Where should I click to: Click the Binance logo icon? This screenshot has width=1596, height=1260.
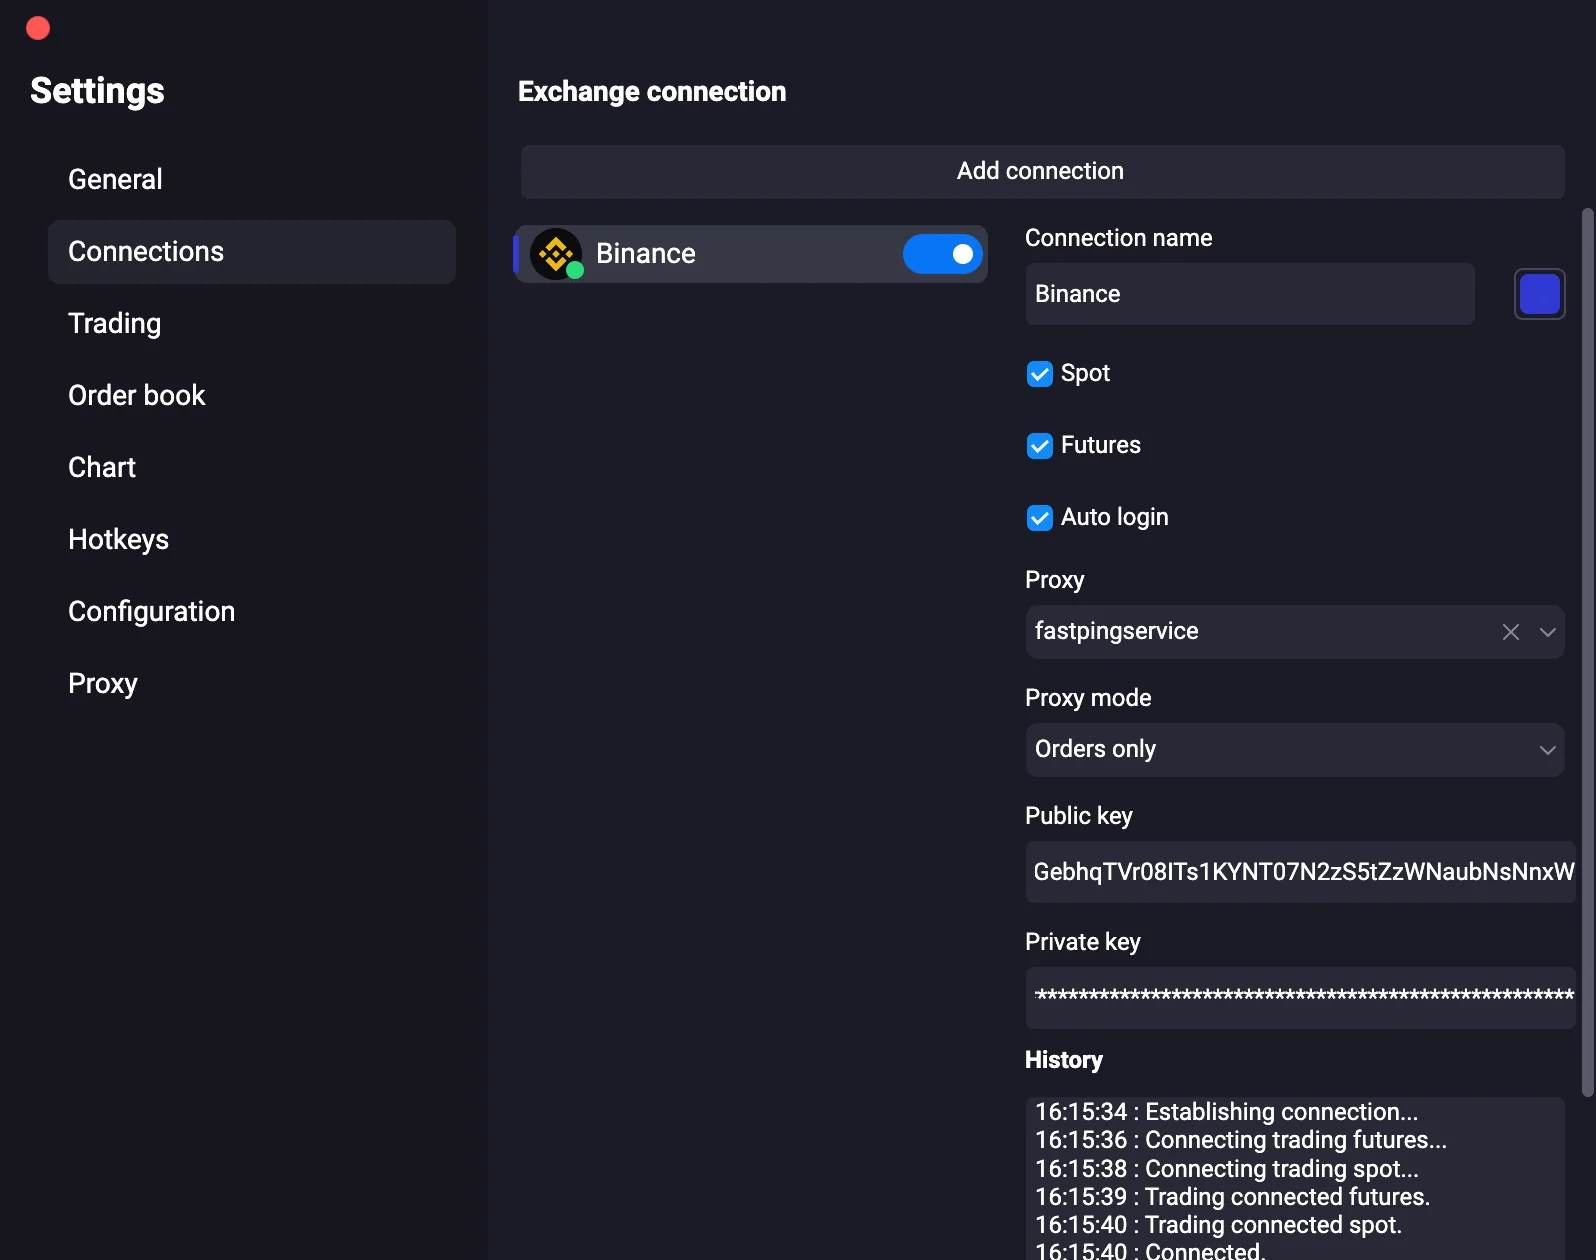point(556,254)
